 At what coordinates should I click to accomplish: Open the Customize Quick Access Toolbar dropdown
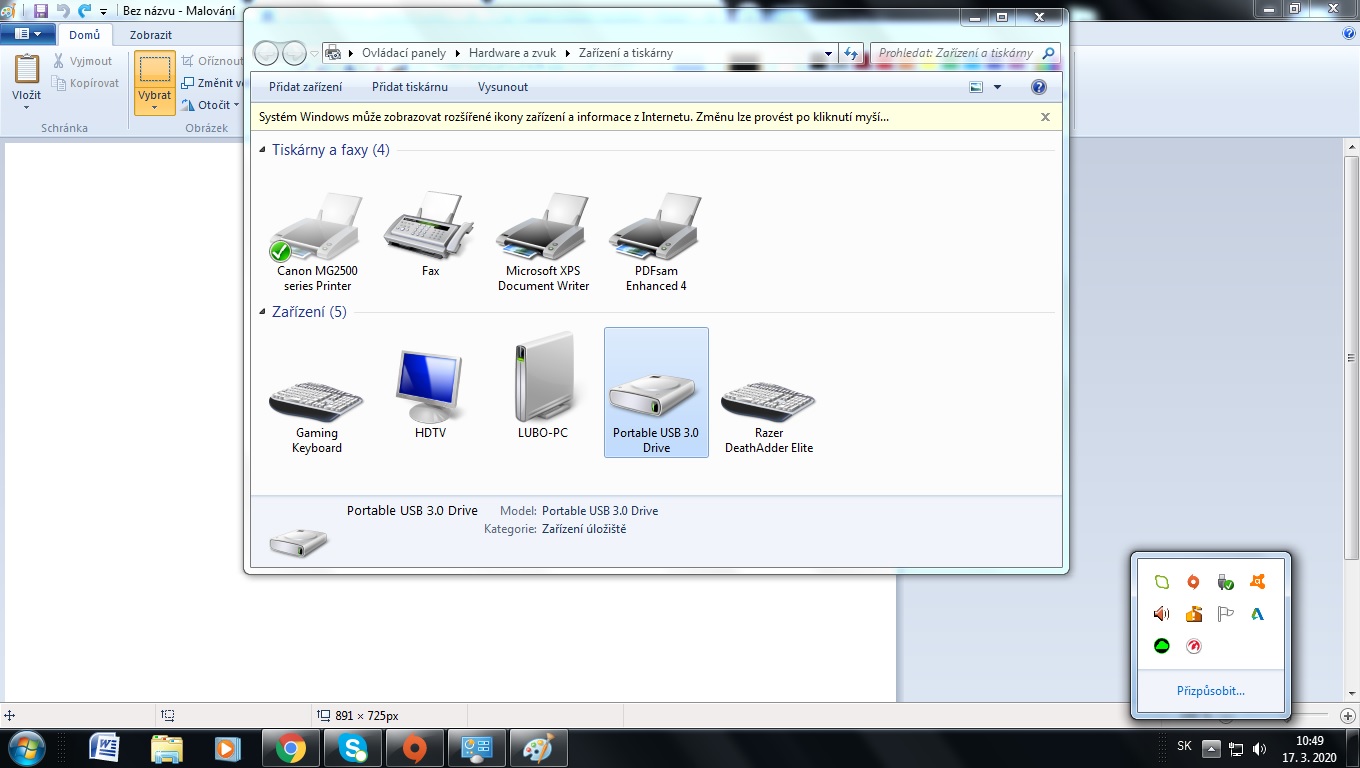click(x=103, y=12)
